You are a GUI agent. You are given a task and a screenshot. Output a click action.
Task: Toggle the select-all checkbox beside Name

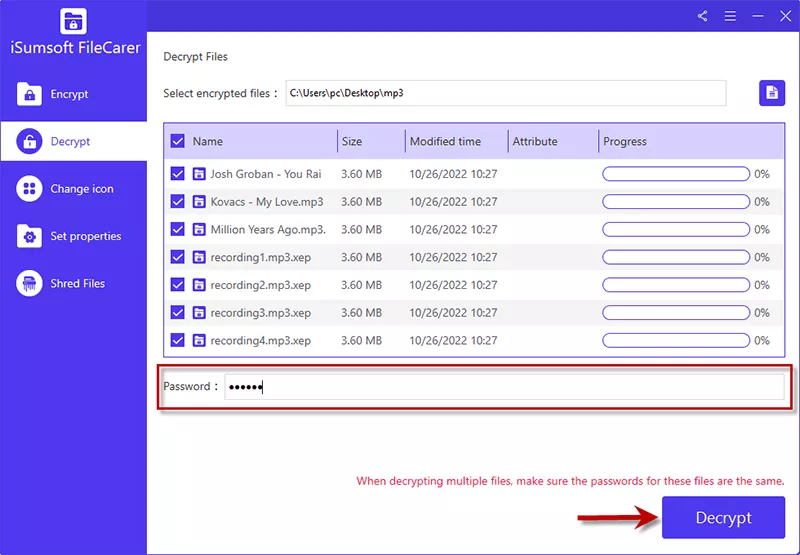[x=177, y=141]
